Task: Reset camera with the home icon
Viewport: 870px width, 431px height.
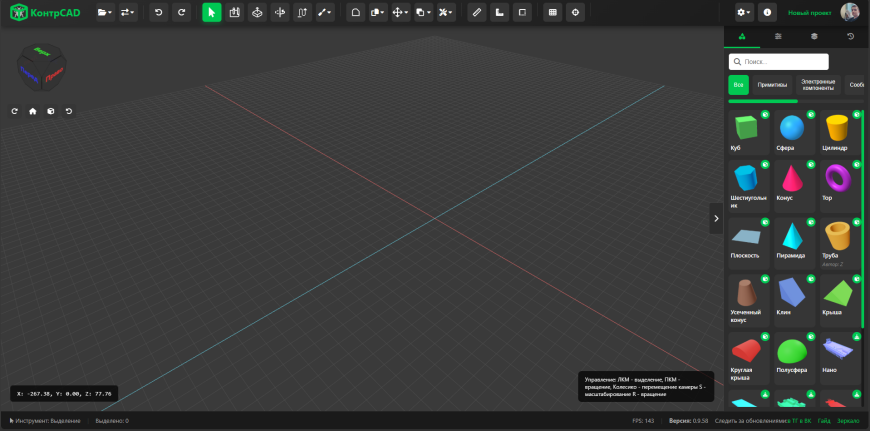Action: pyautogui.click(x=33, y=111)
